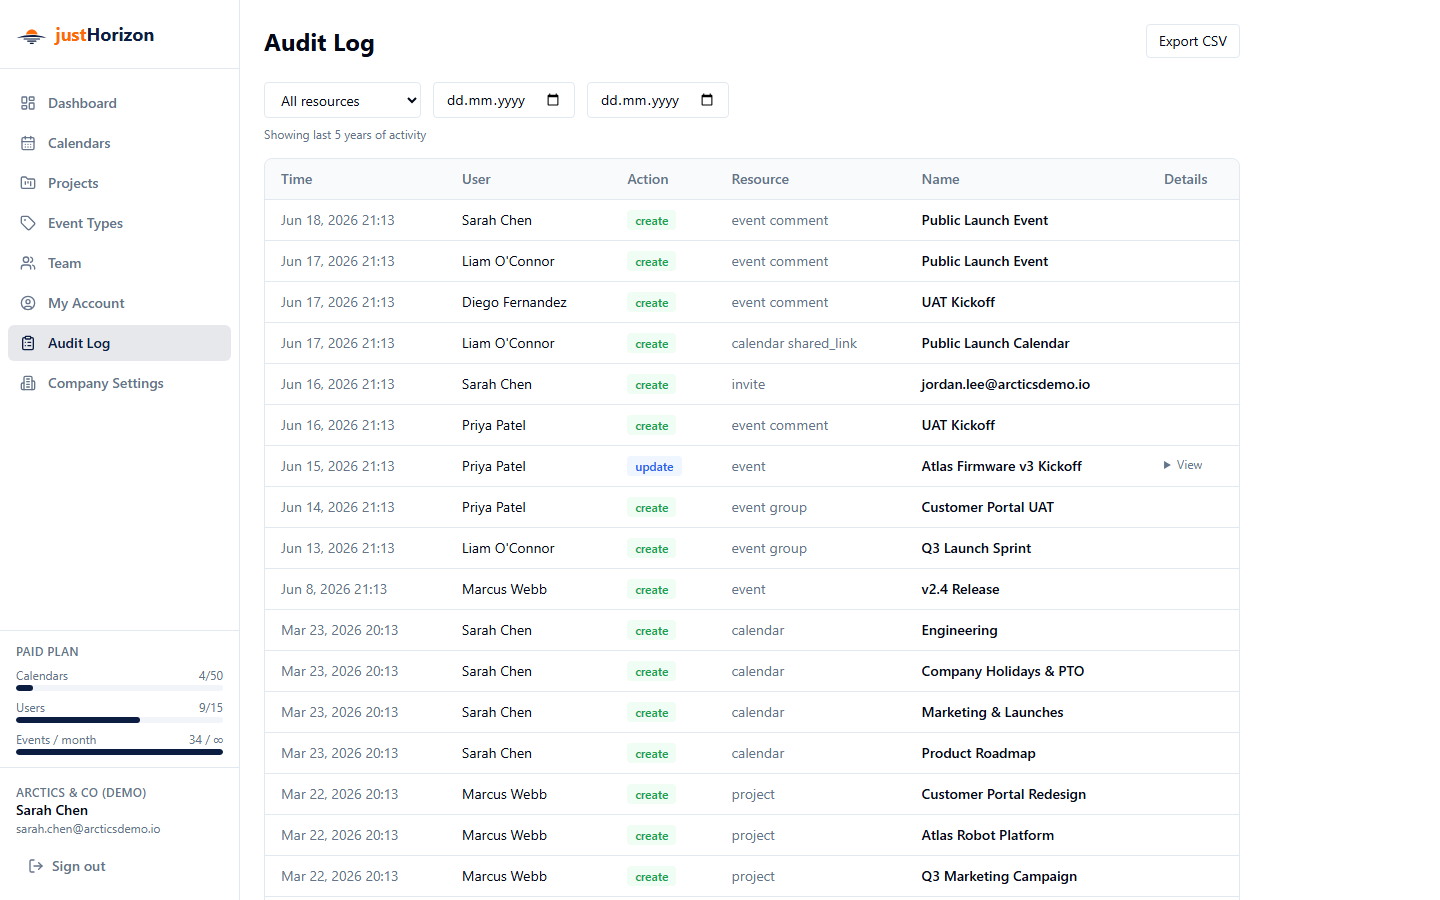Click the Jun 18, 2026 21:13 timestamp

[337, 220]
